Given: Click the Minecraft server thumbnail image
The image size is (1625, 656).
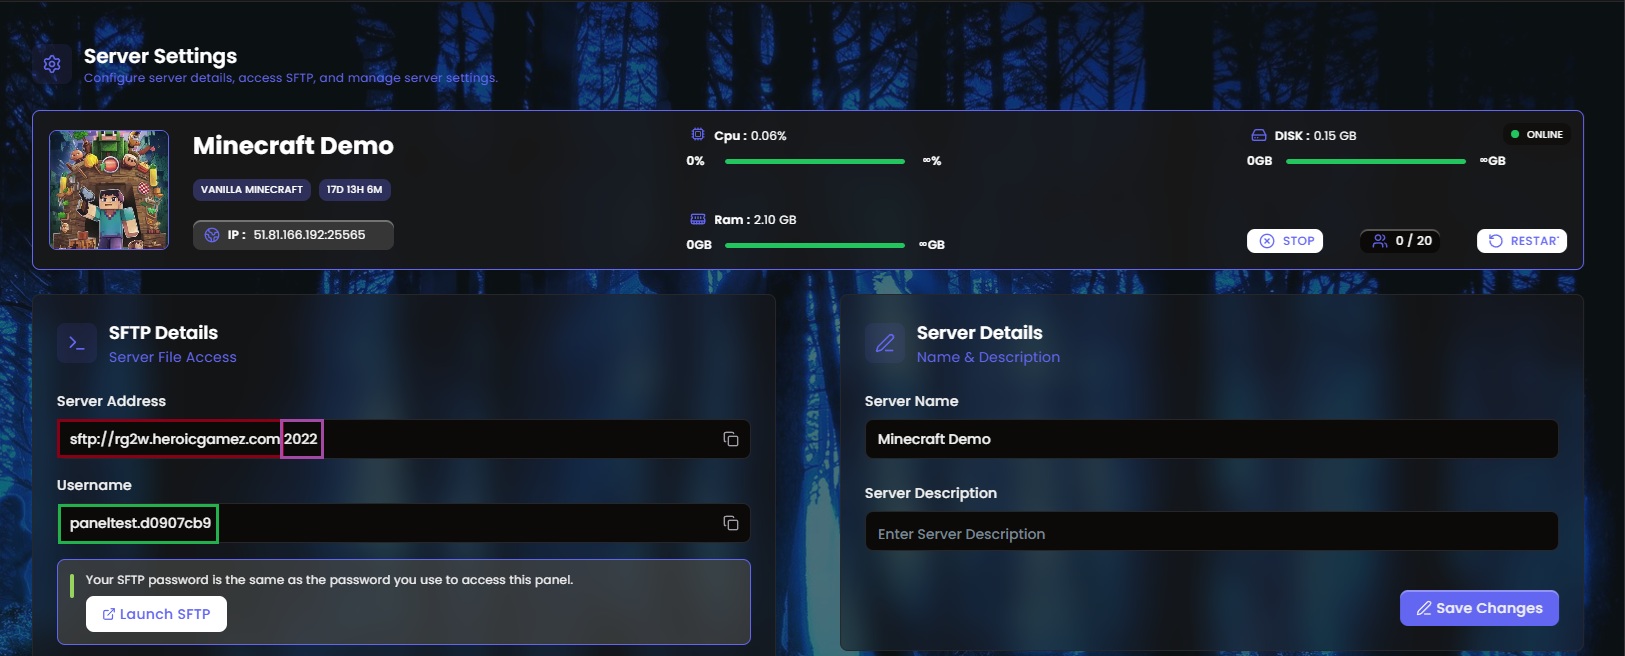Looking at the screenshot, I should [x=109, y=190].
